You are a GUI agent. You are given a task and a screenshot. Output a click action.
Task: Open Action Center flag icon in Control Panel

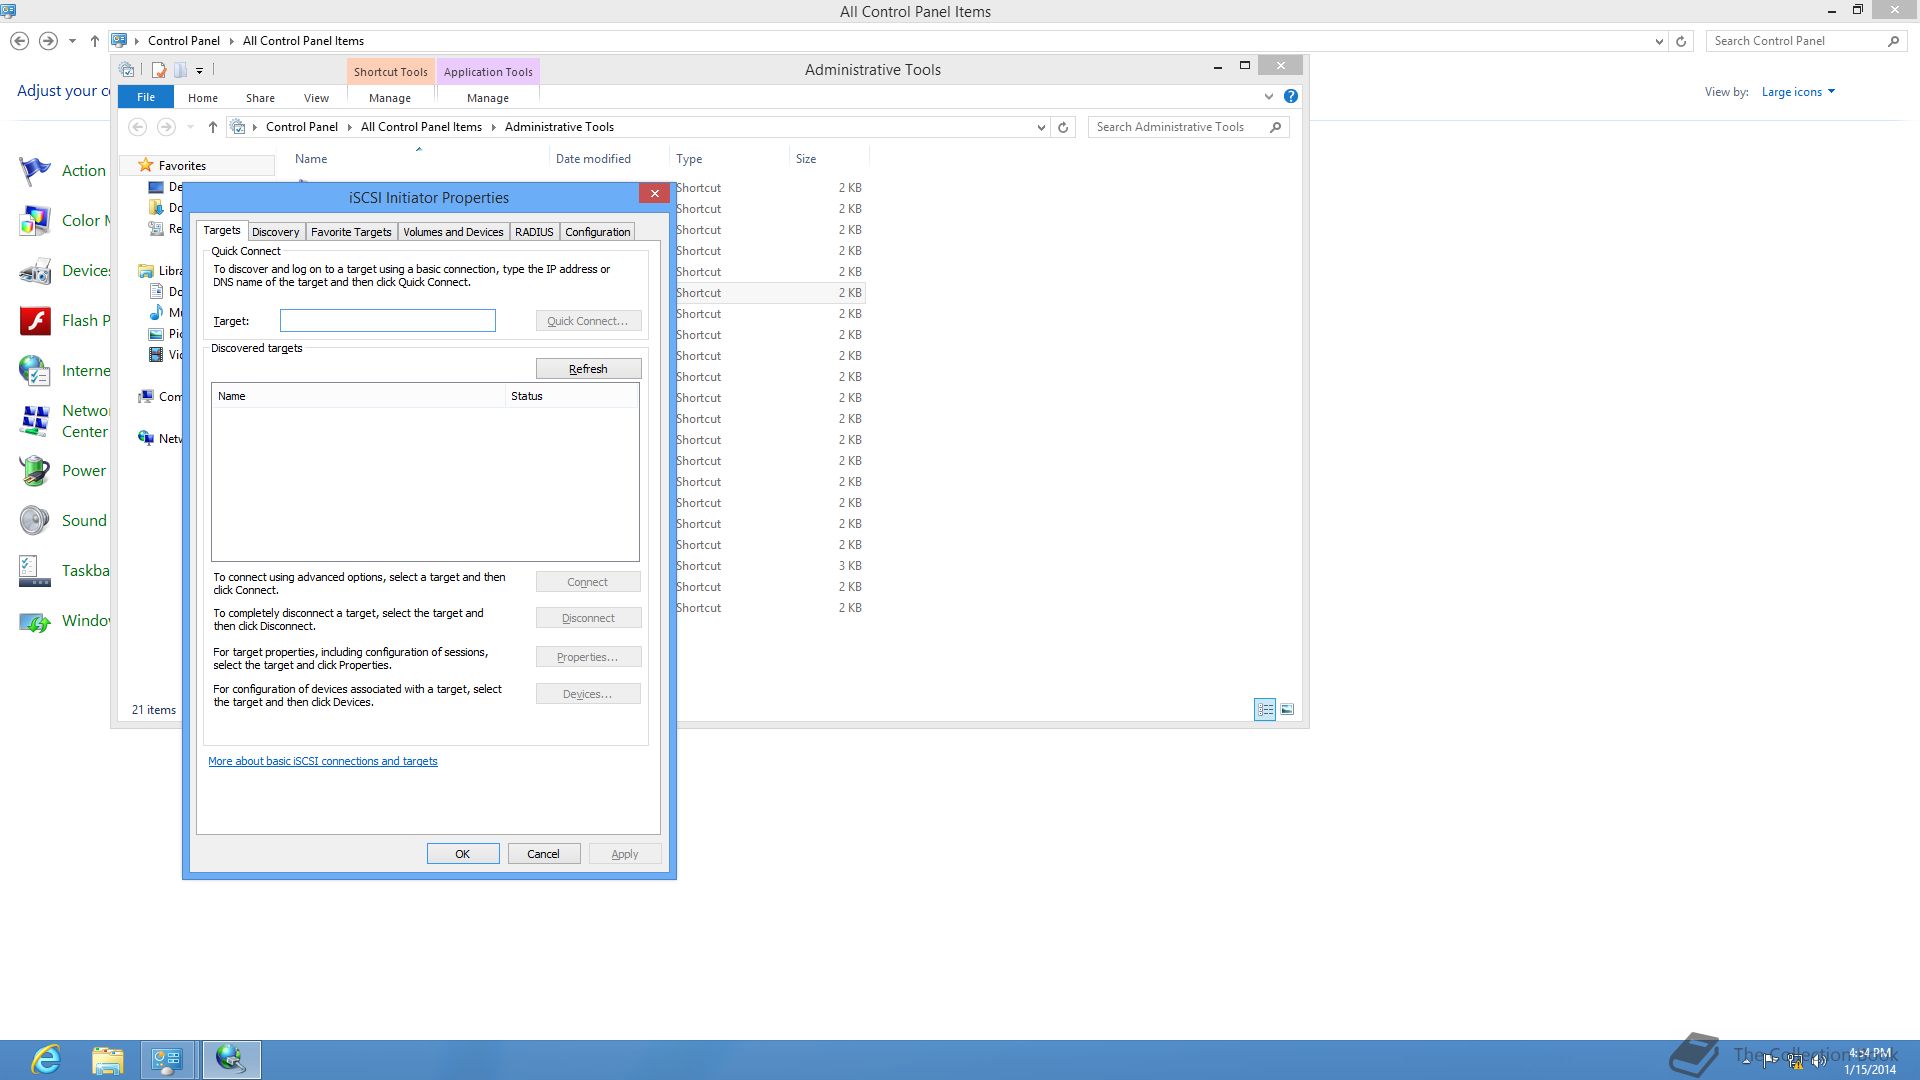(x=35, y=171)
